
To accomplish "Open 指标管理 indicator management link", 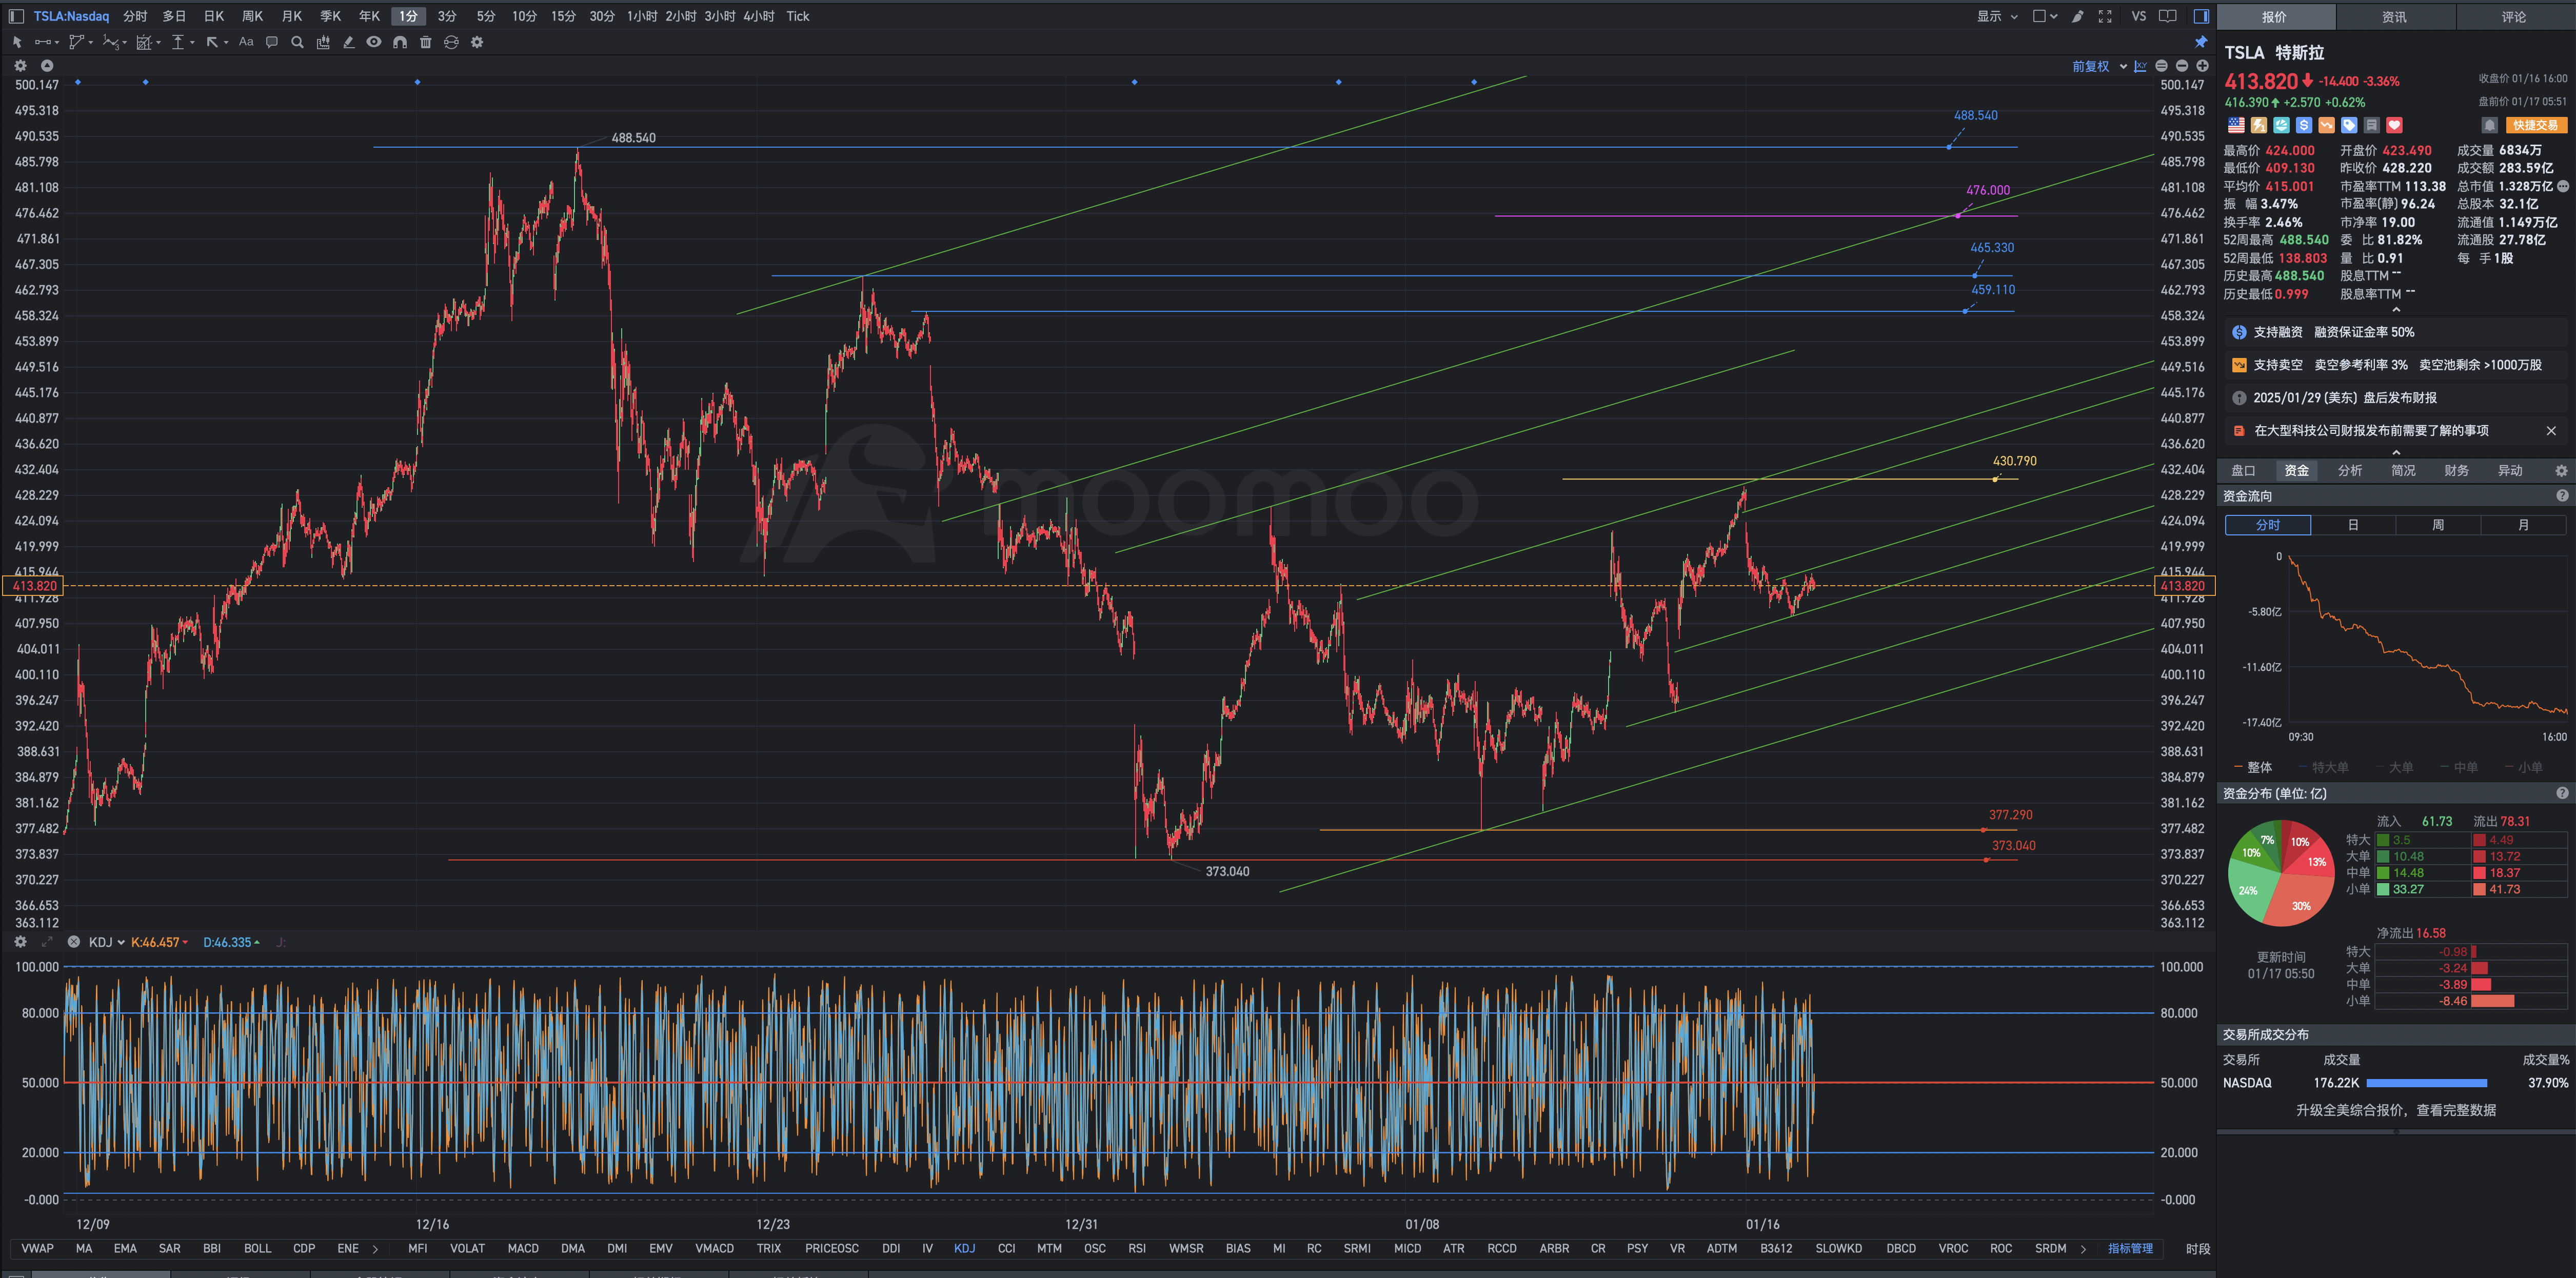I will click(x=2130, y=1248).
